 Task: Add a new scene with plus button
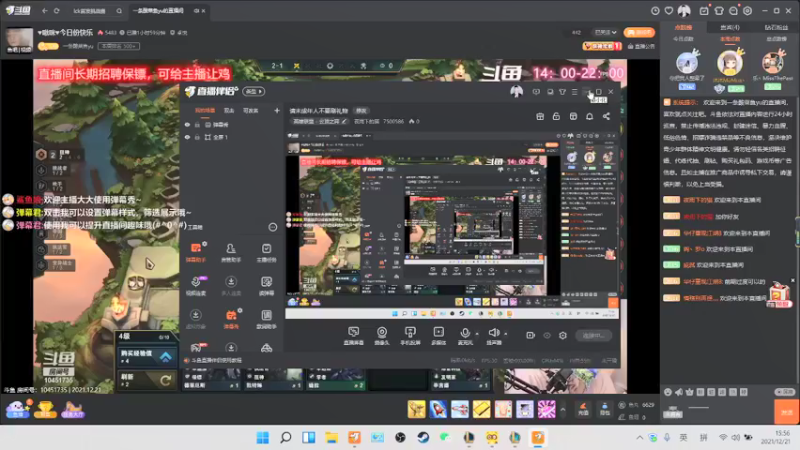(x=277, y=110)
